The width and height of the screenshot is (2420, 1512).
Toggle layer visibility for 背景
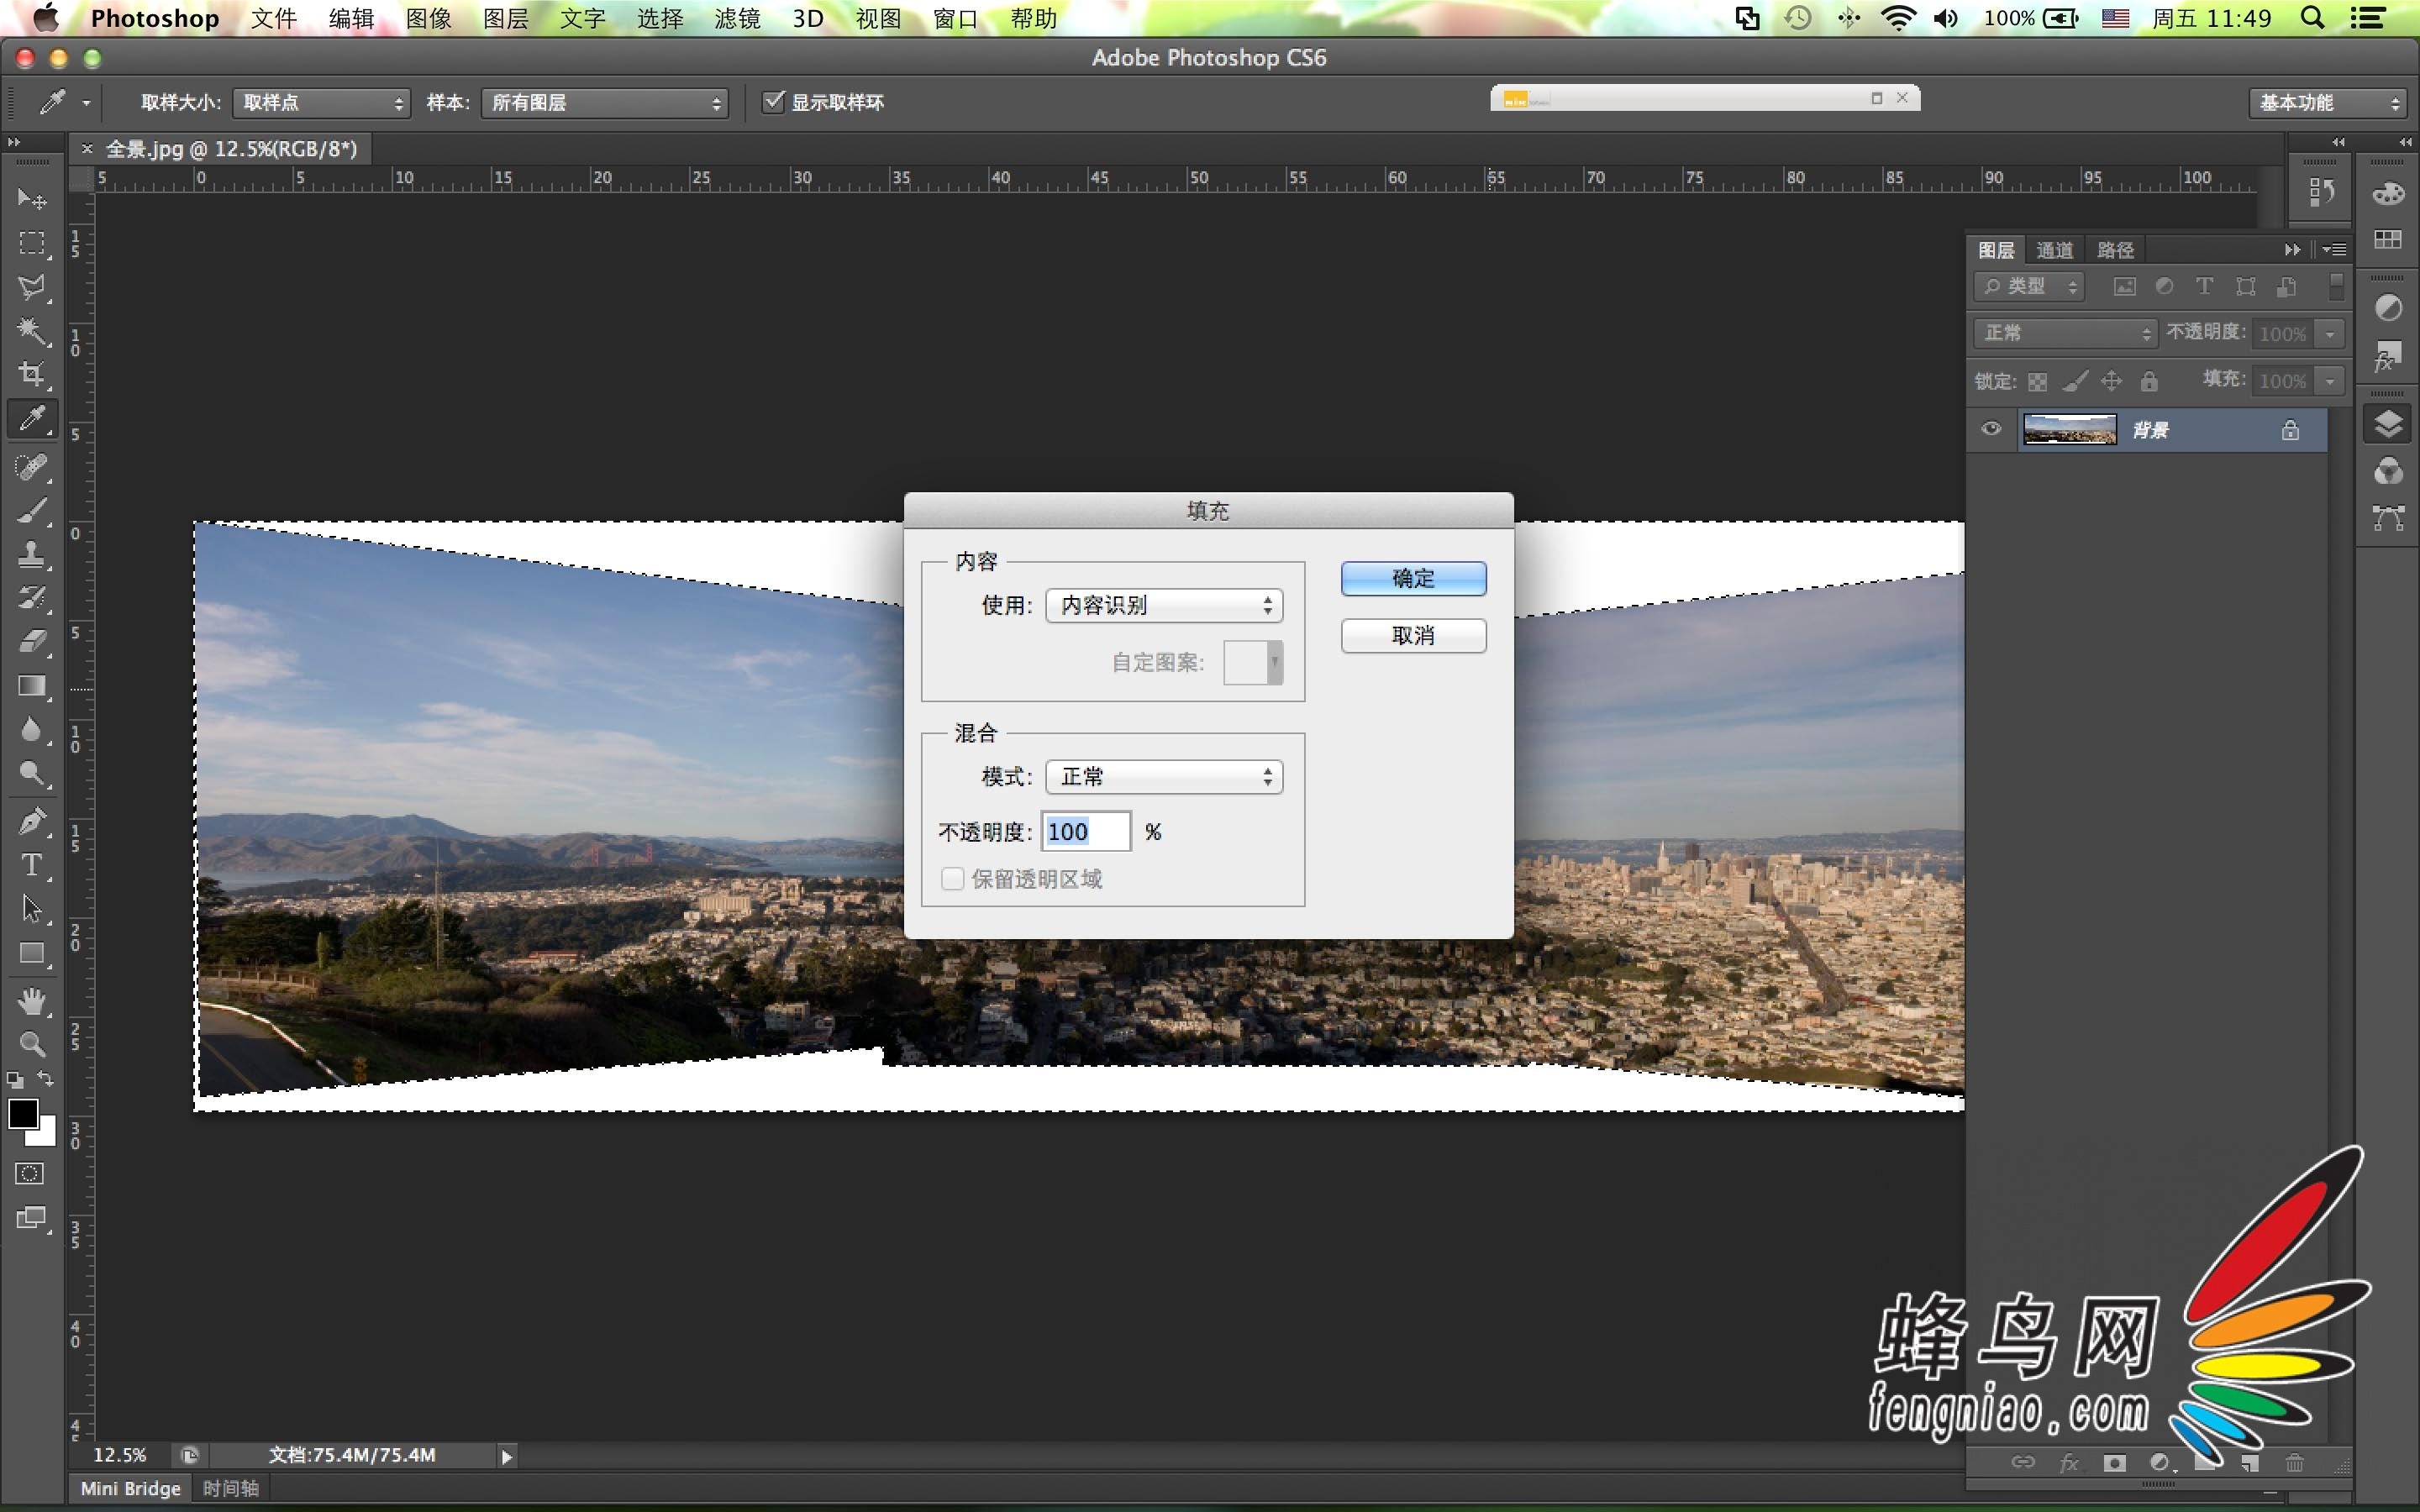[1991, 428]
